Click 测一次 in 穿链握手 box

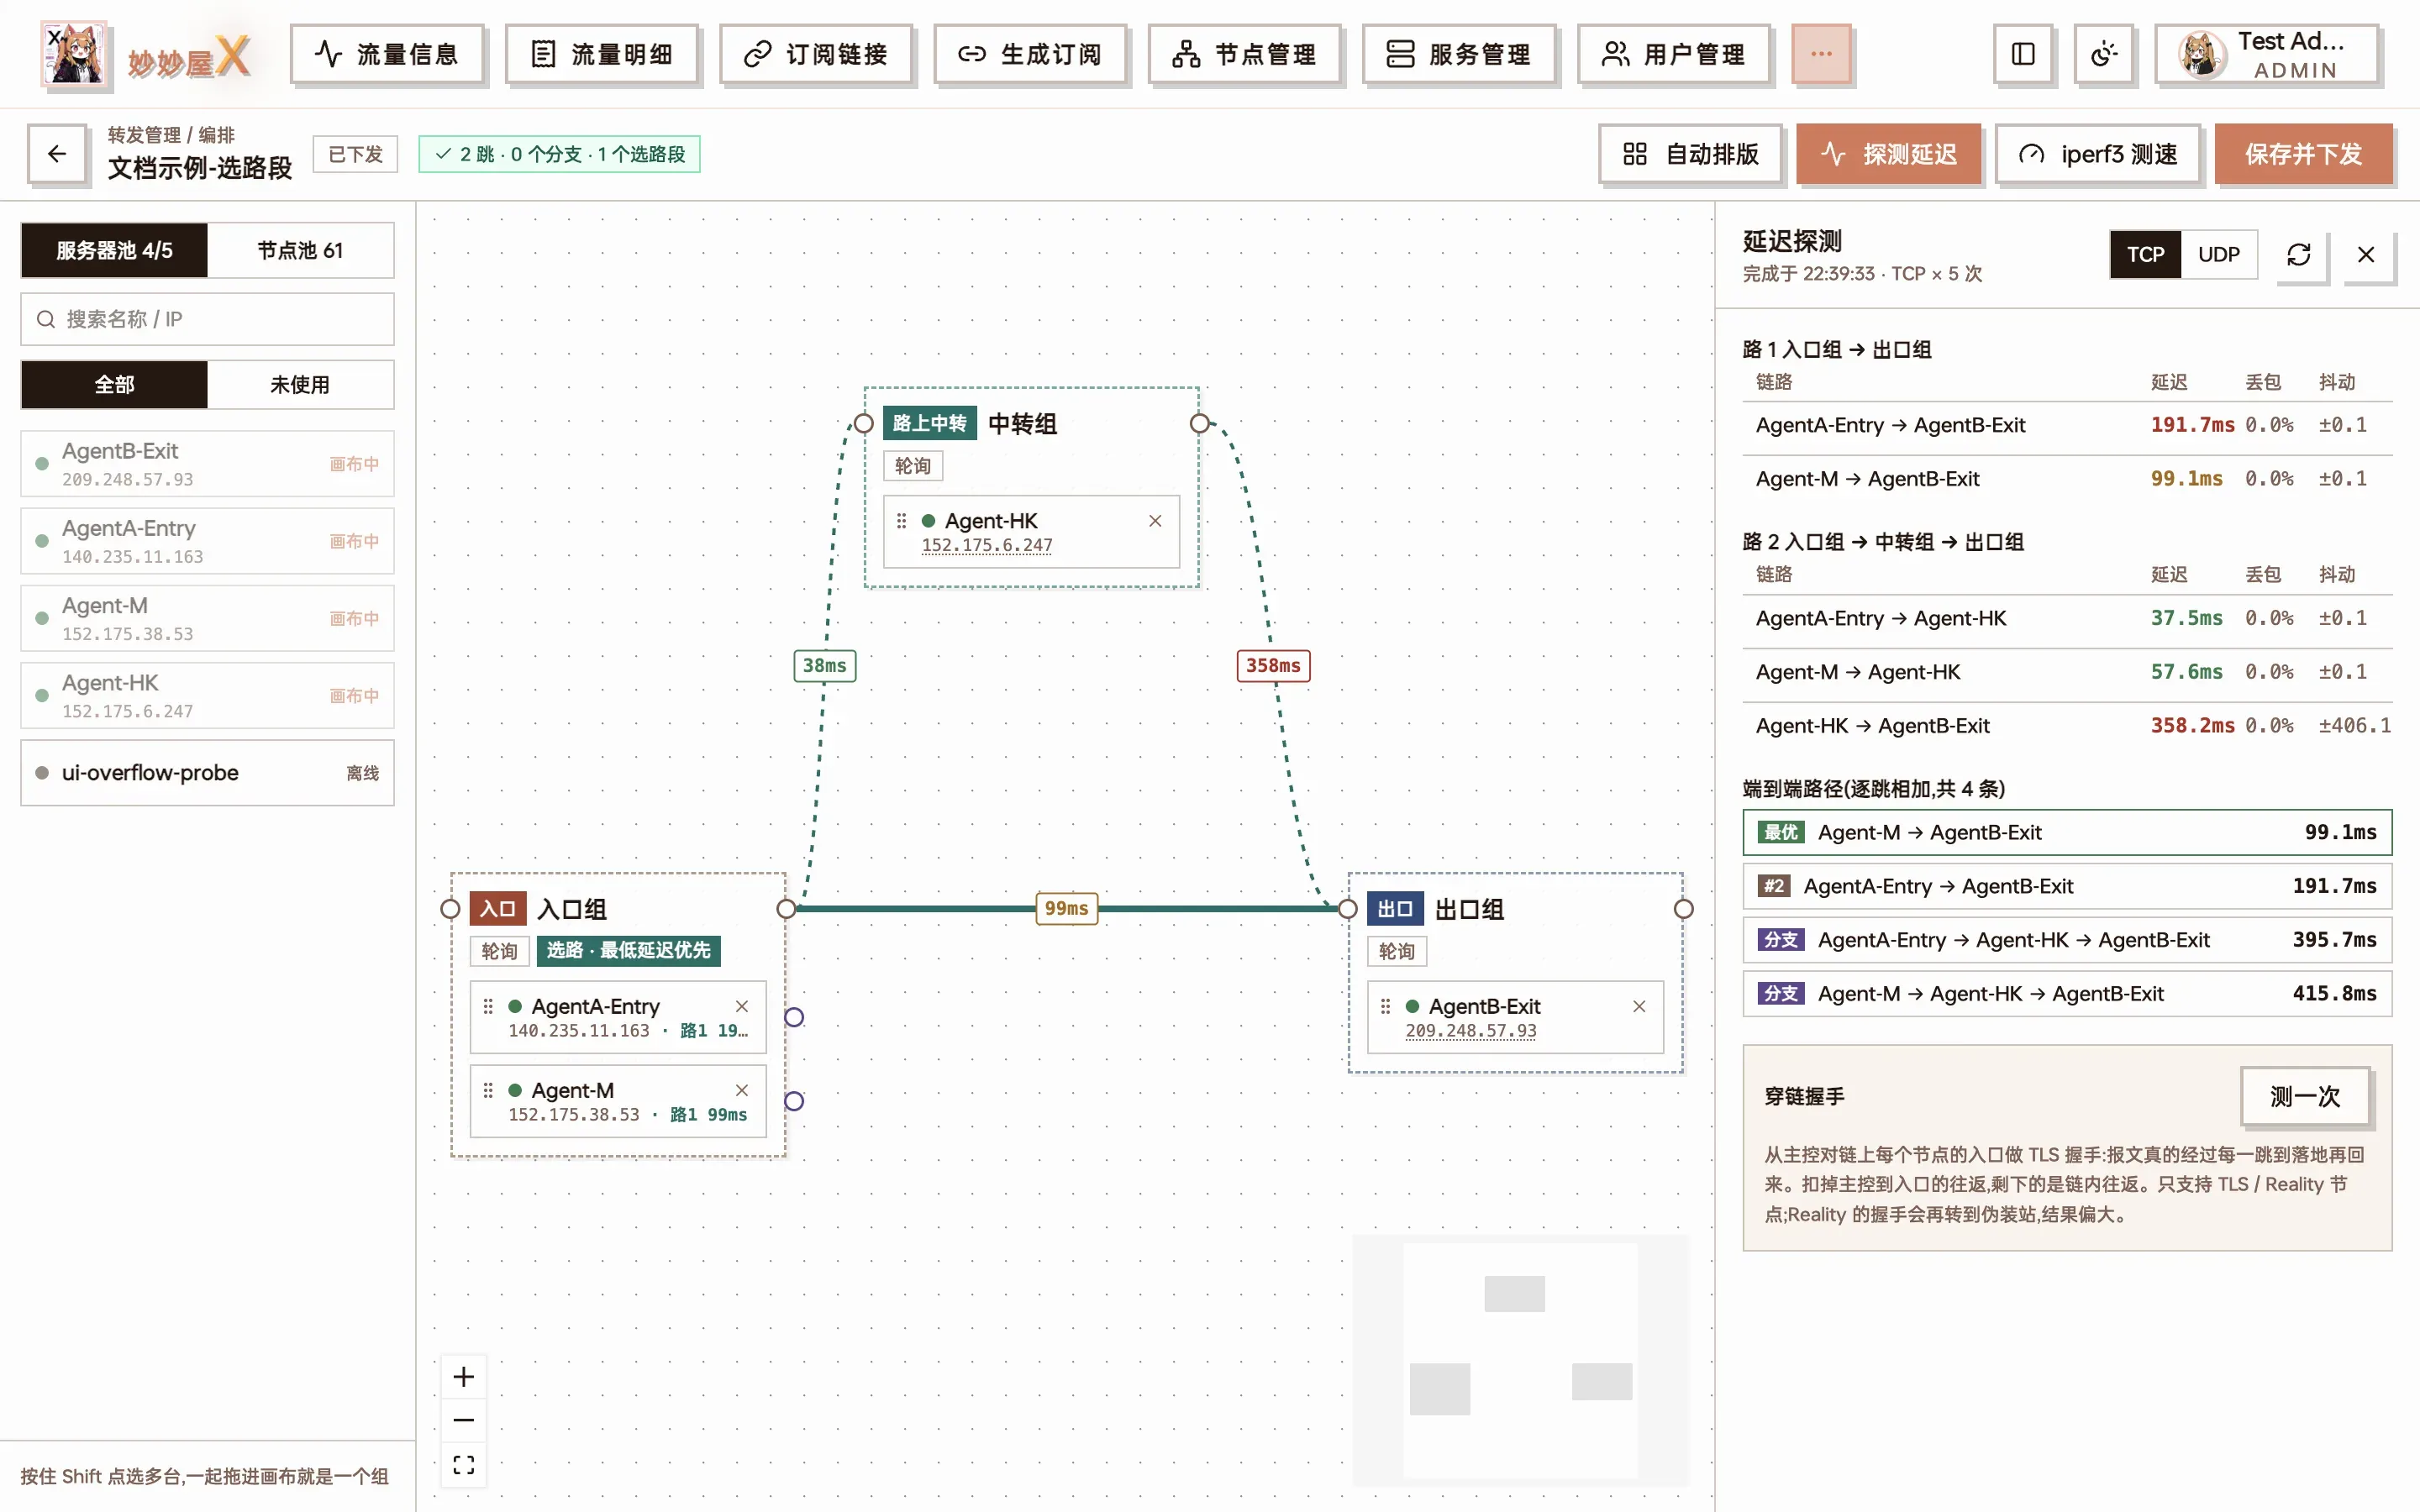click(x=2305, y=1096)
